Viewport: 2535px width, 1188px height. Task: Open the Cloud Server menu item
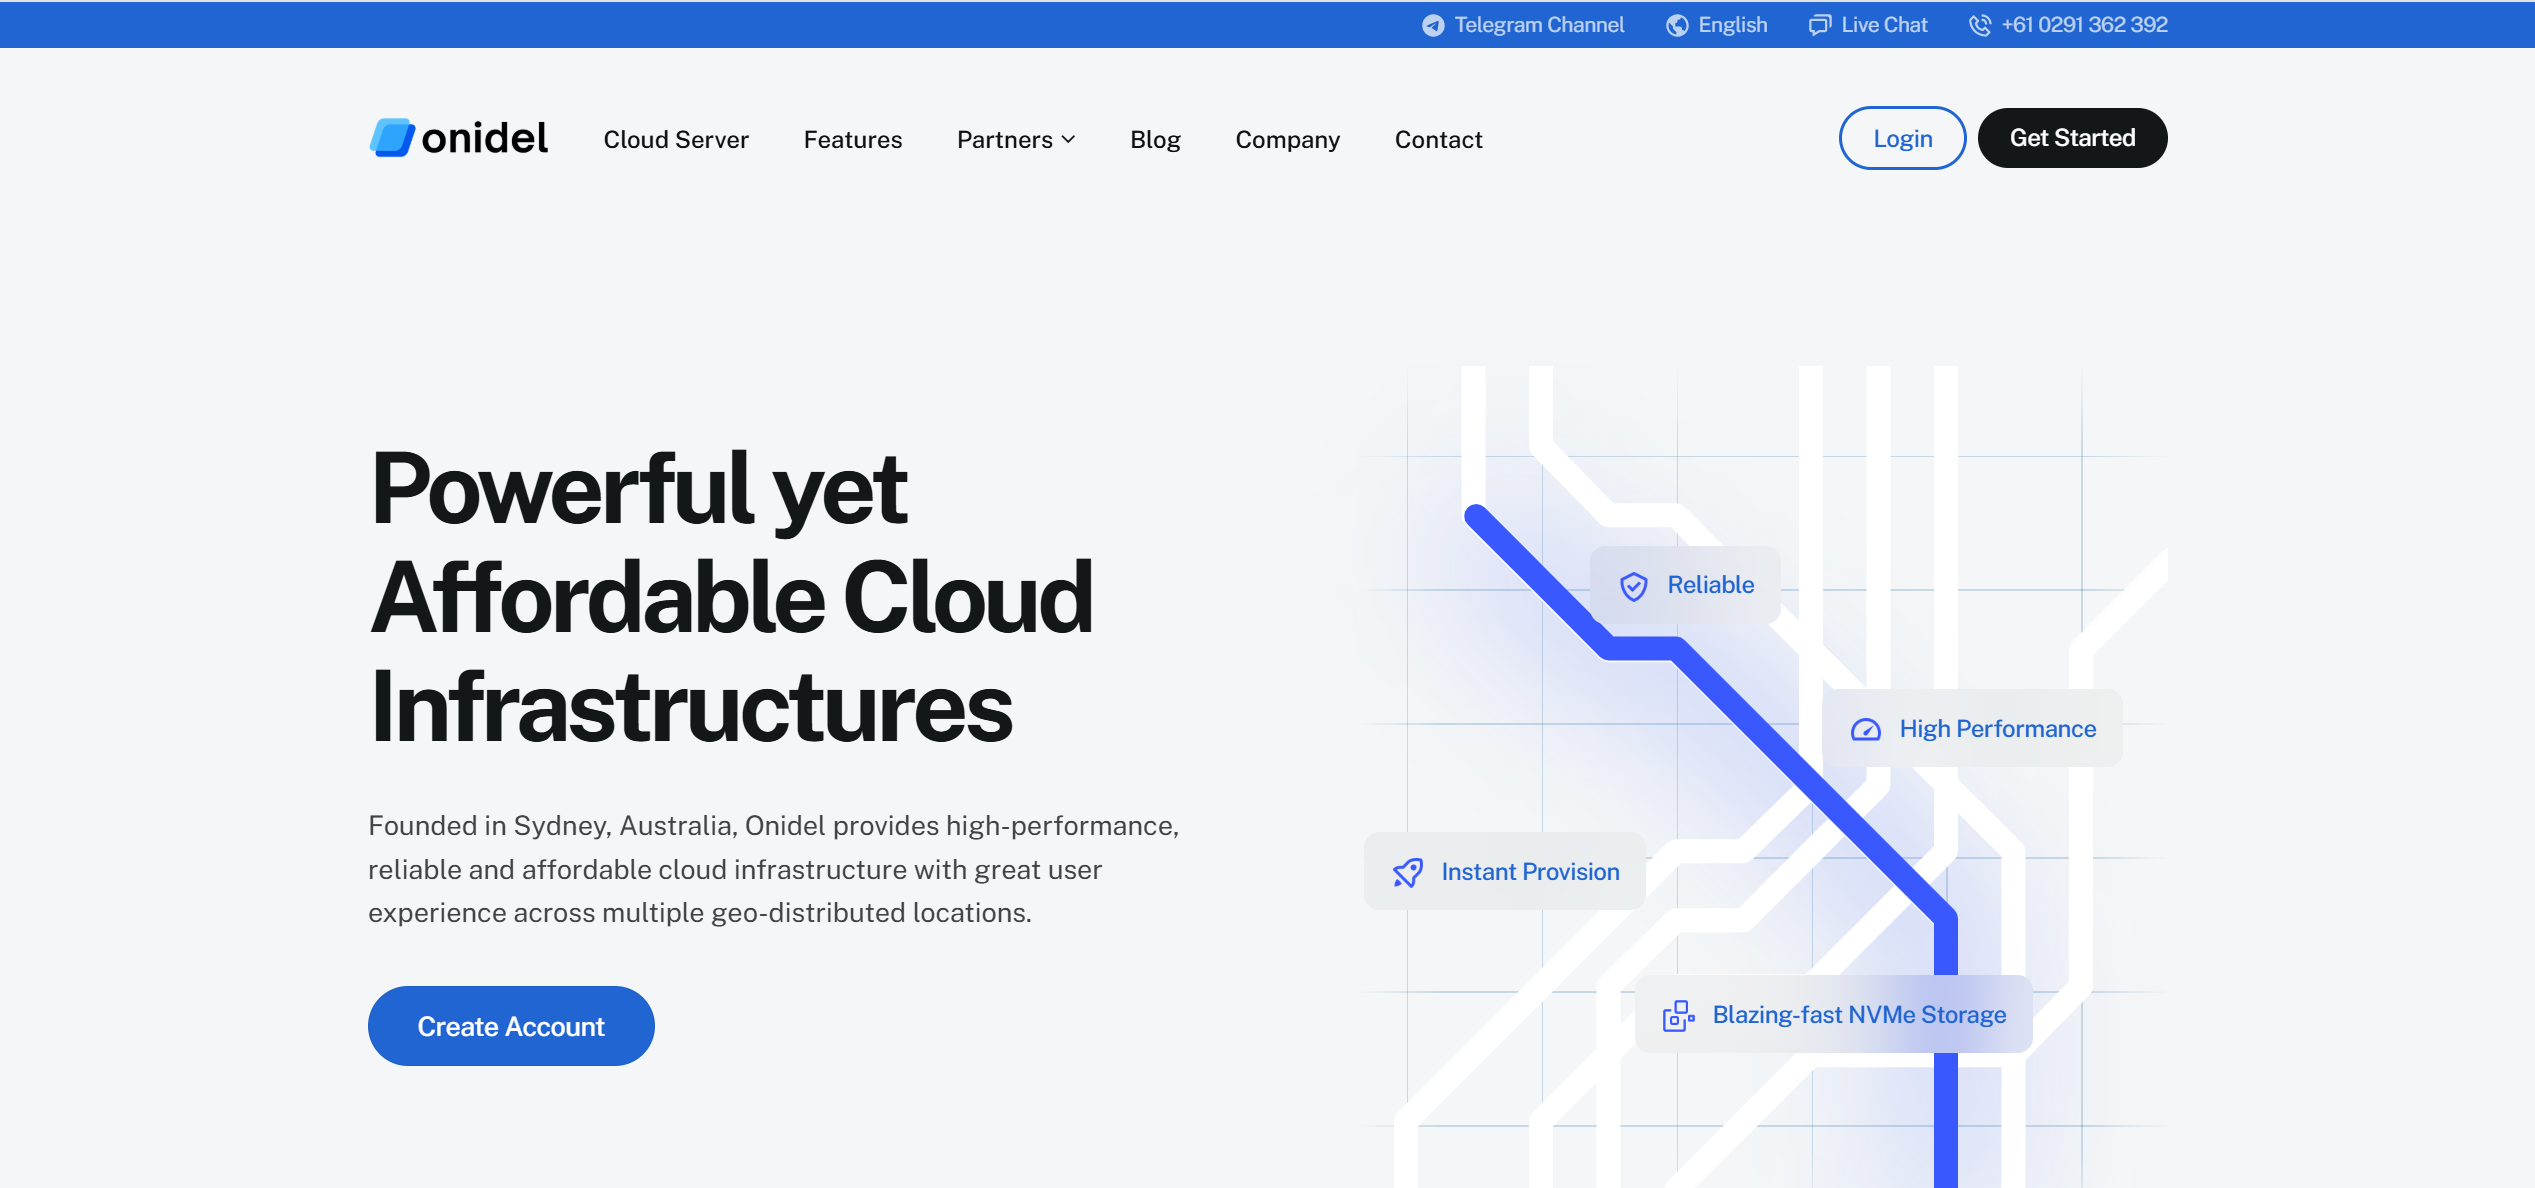676,140
